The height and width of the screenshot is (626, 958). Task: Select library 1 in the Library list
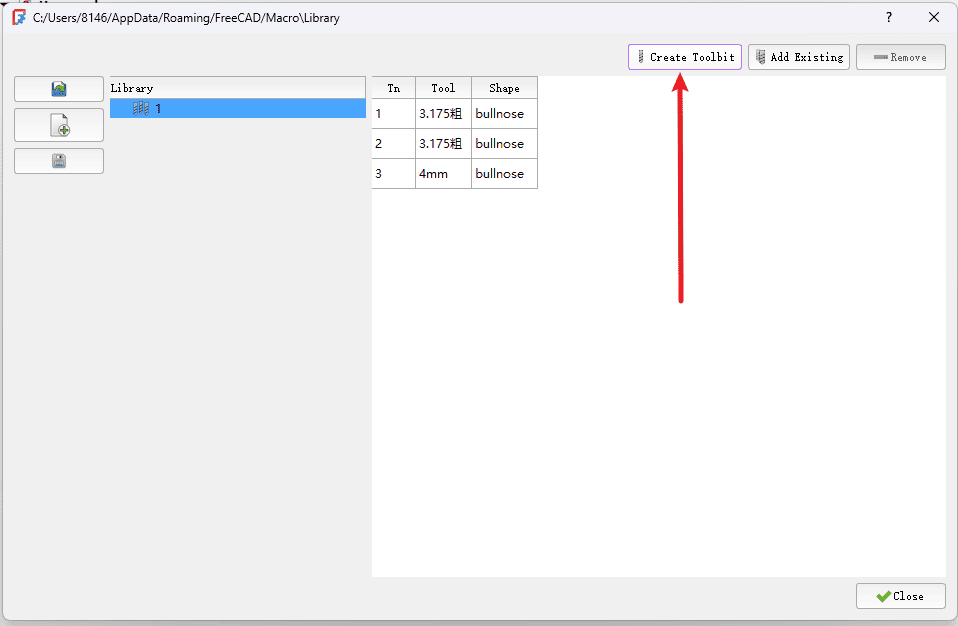click(158, 109)
